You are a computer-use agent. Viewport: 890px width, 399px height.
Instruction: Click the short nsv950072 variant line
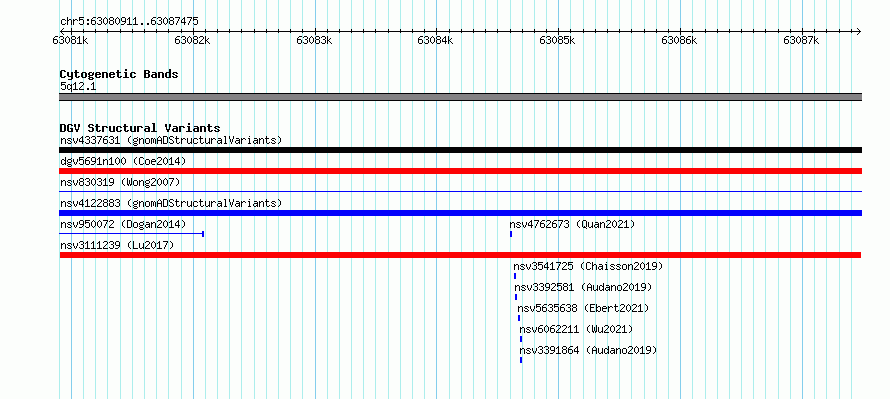(x=132, y=234)
